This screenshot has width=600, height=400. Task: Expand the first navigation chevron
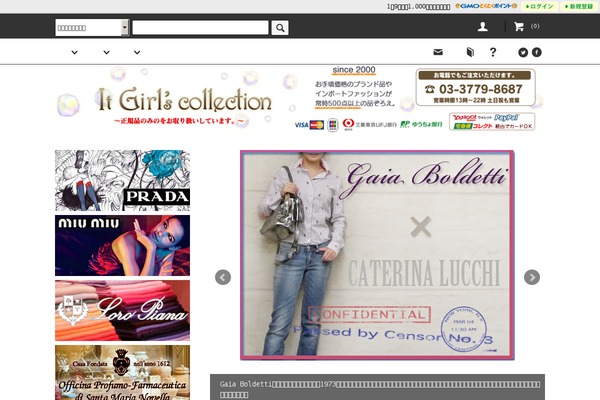tap(75, 52)
